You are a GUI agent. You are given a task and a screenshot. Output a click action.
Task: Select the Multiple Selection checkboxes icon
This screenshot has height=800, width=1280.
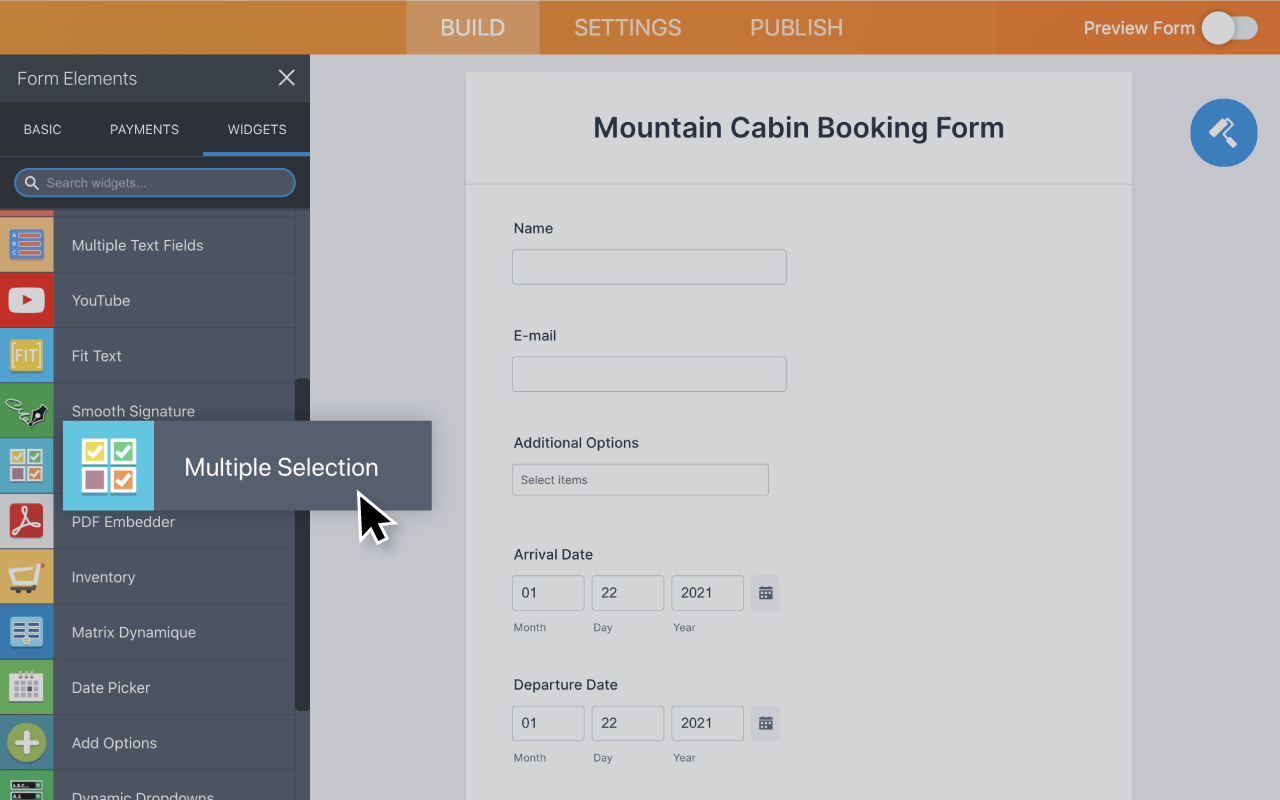[108, 466]
